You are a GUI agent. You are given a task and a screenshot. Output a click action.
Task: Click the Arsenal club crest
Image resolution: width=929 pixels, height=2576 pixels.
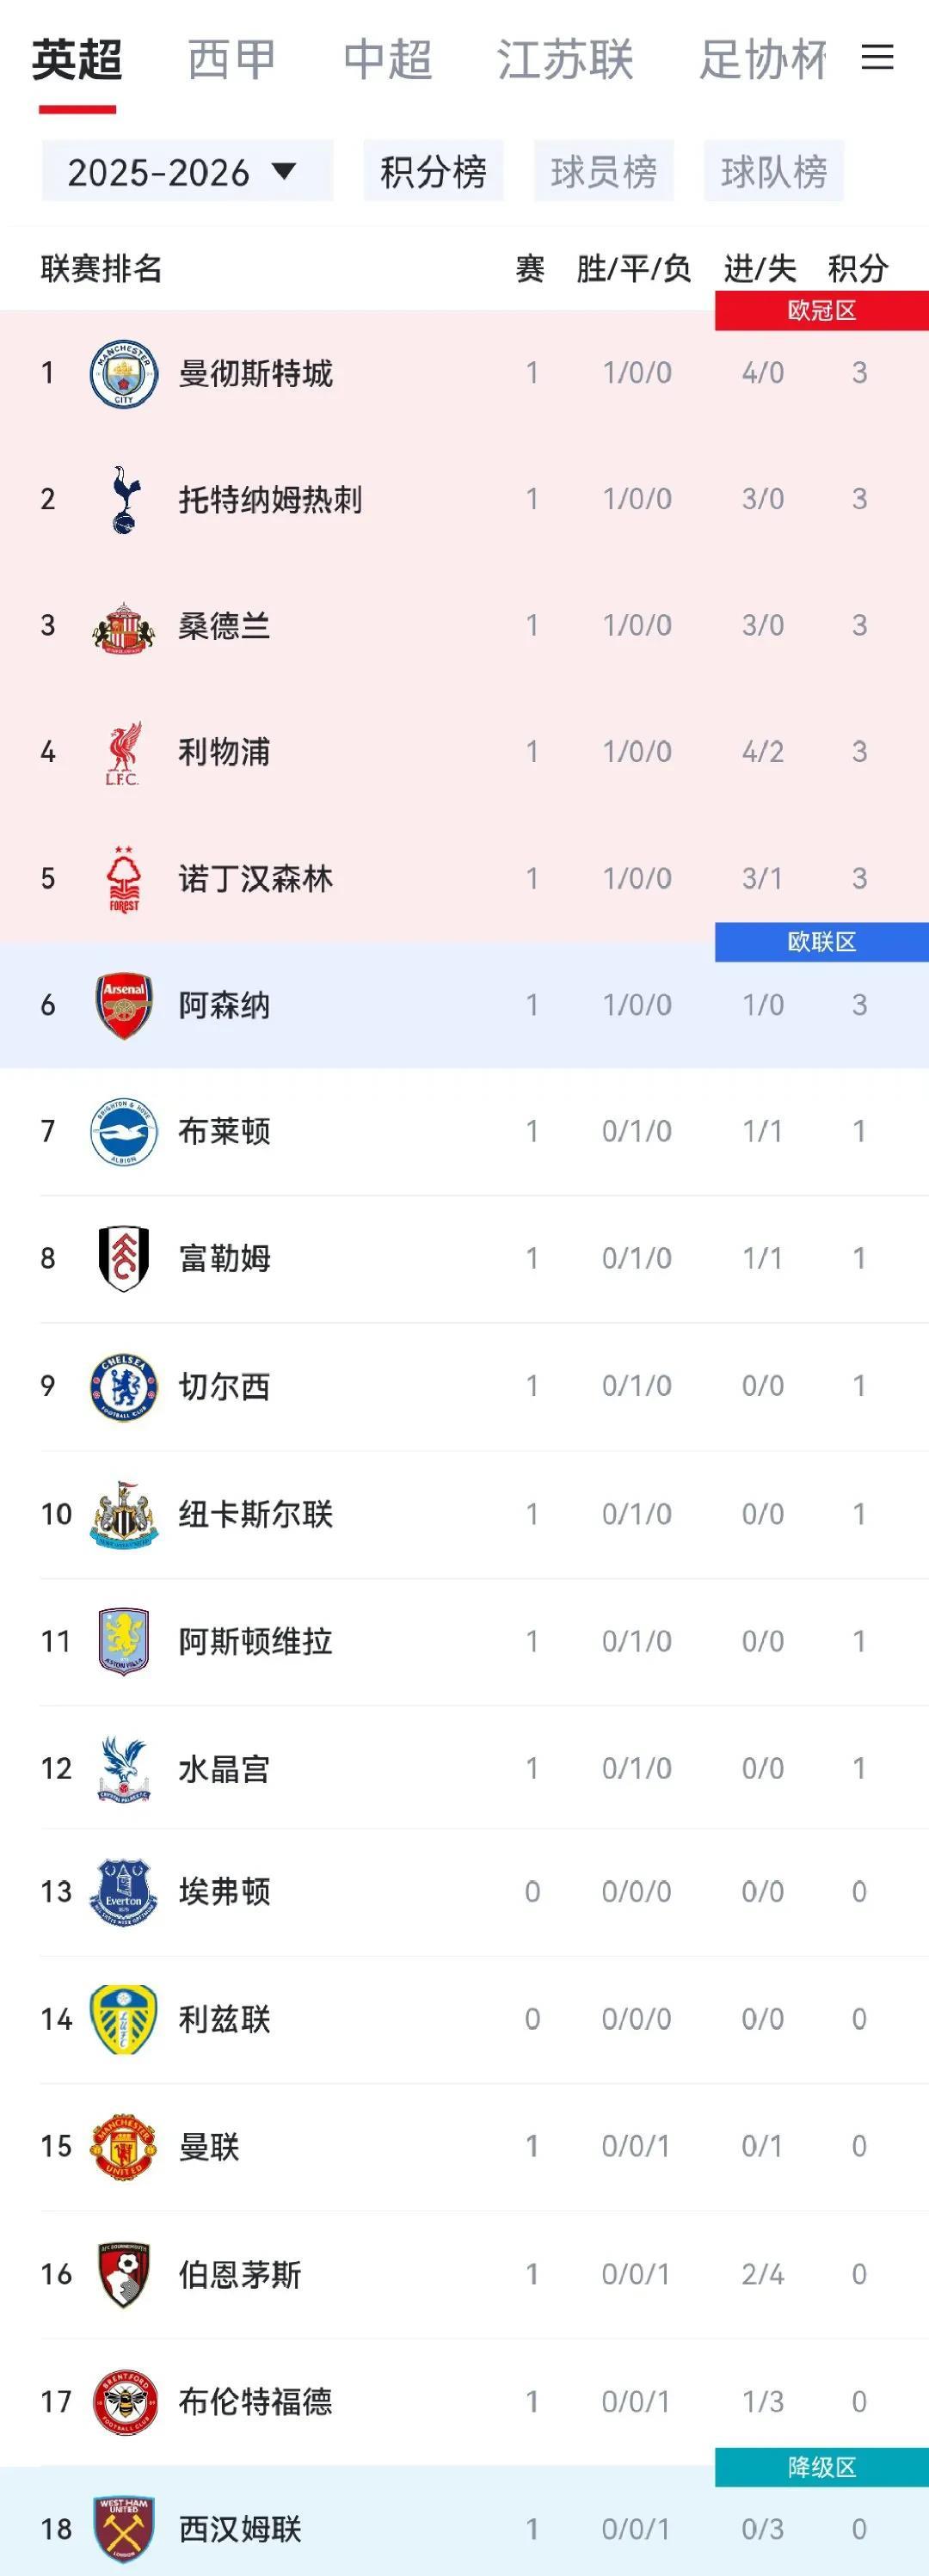[123, 1005]
